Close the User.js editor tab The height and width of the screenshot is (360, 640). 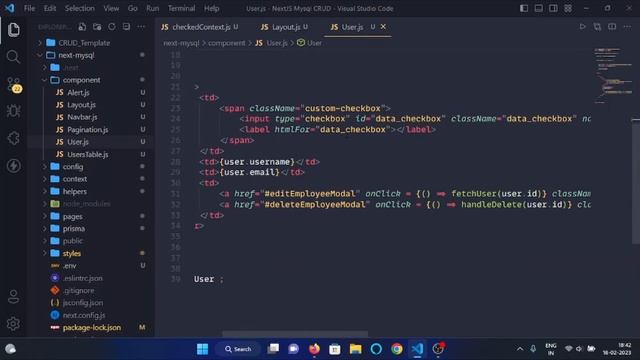click(x=383, y=27)
